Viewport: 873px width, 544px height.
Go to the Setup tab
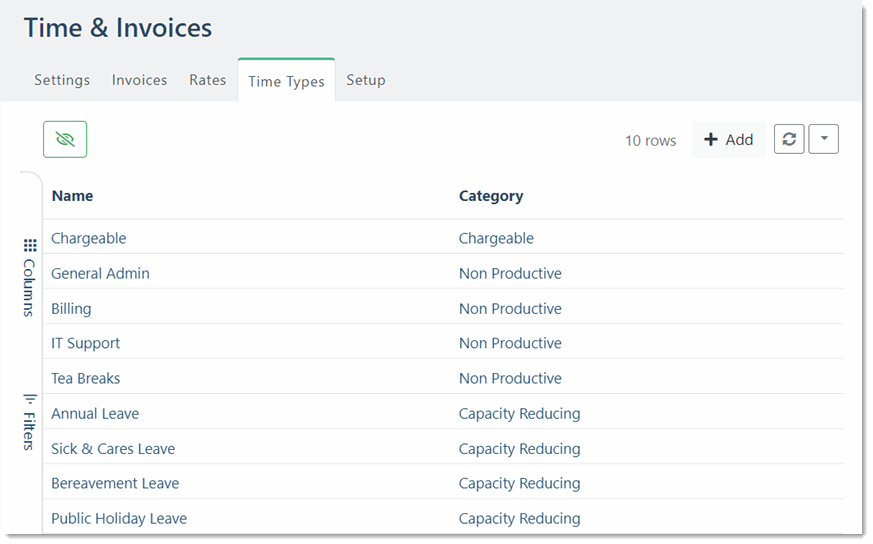pos(366,80)
